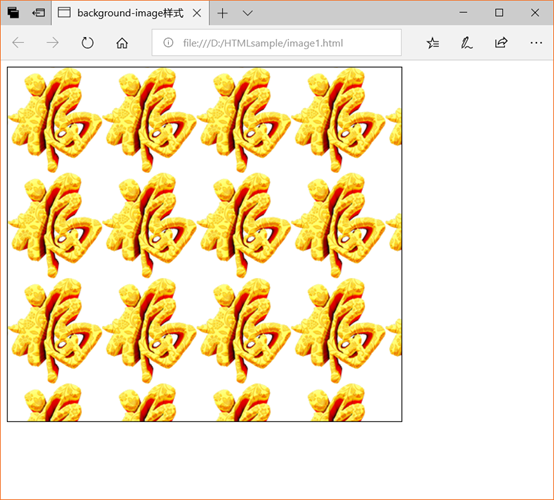Add notes with the pen icon
The height and width of the screenshot is (500, 554).
coord(466,43)
